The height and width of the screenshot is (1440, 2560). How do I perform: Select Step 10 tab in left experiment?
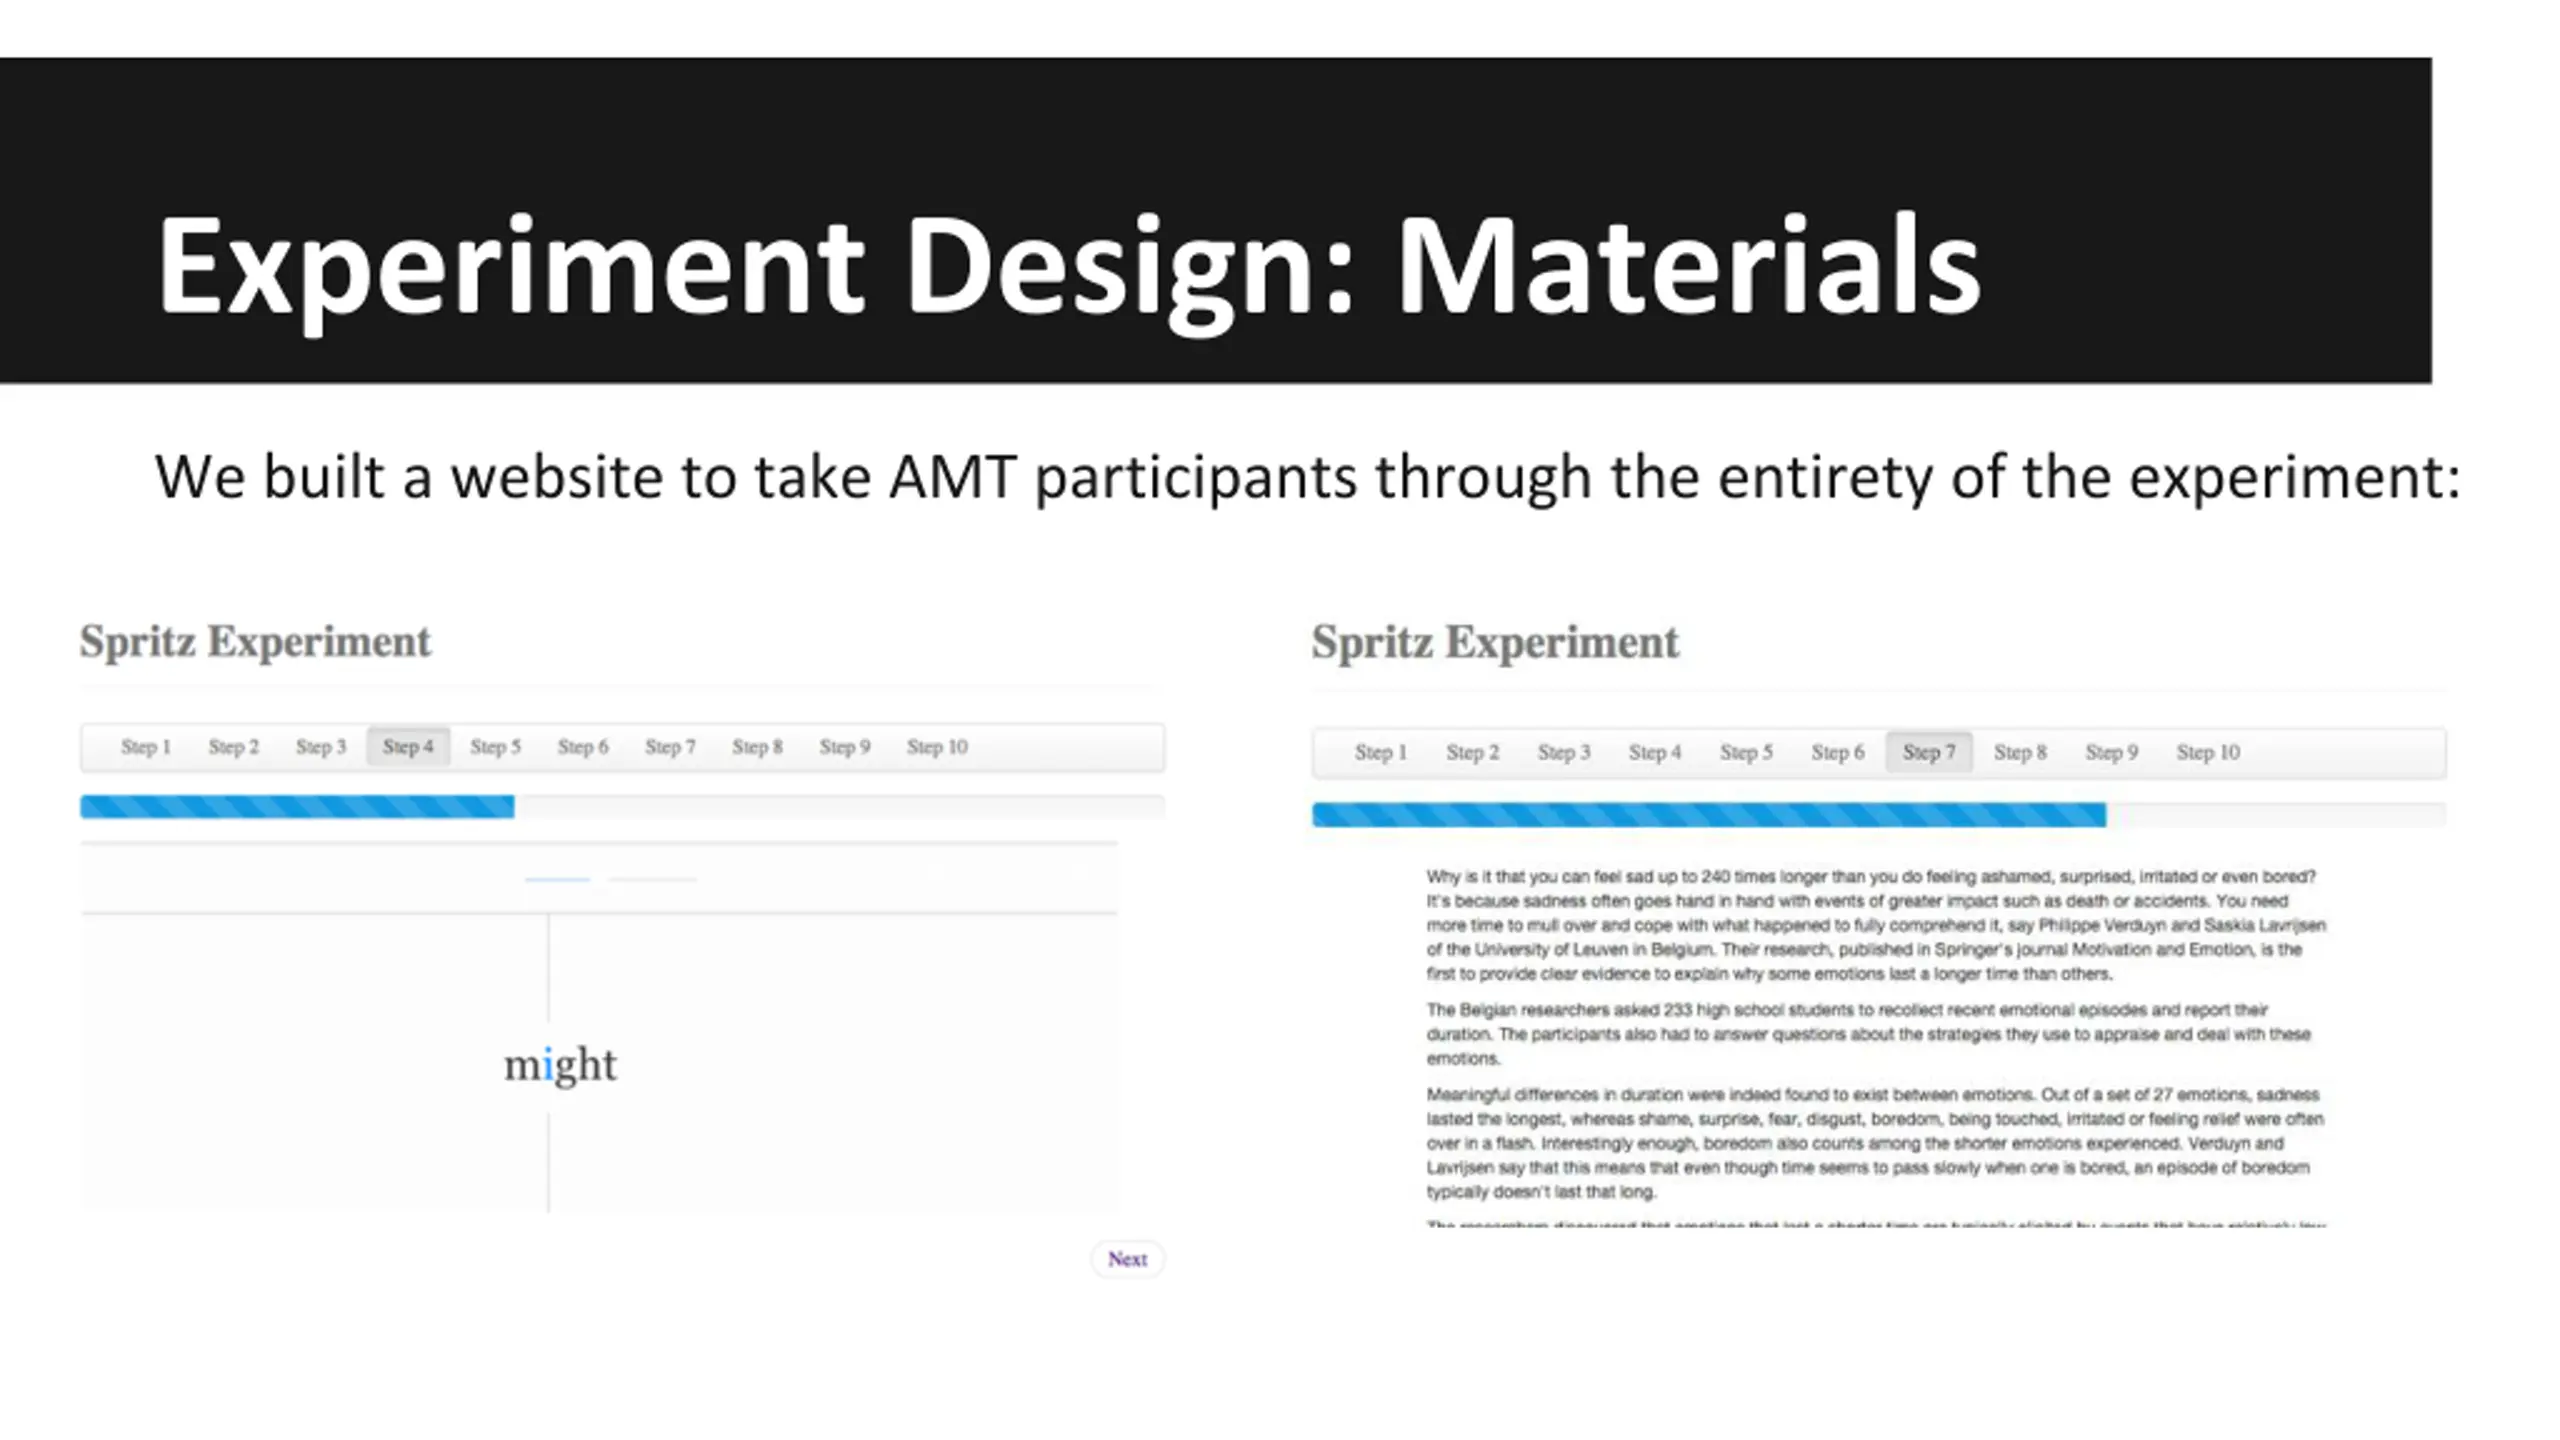pyautogui.click(x=937, y=747)
